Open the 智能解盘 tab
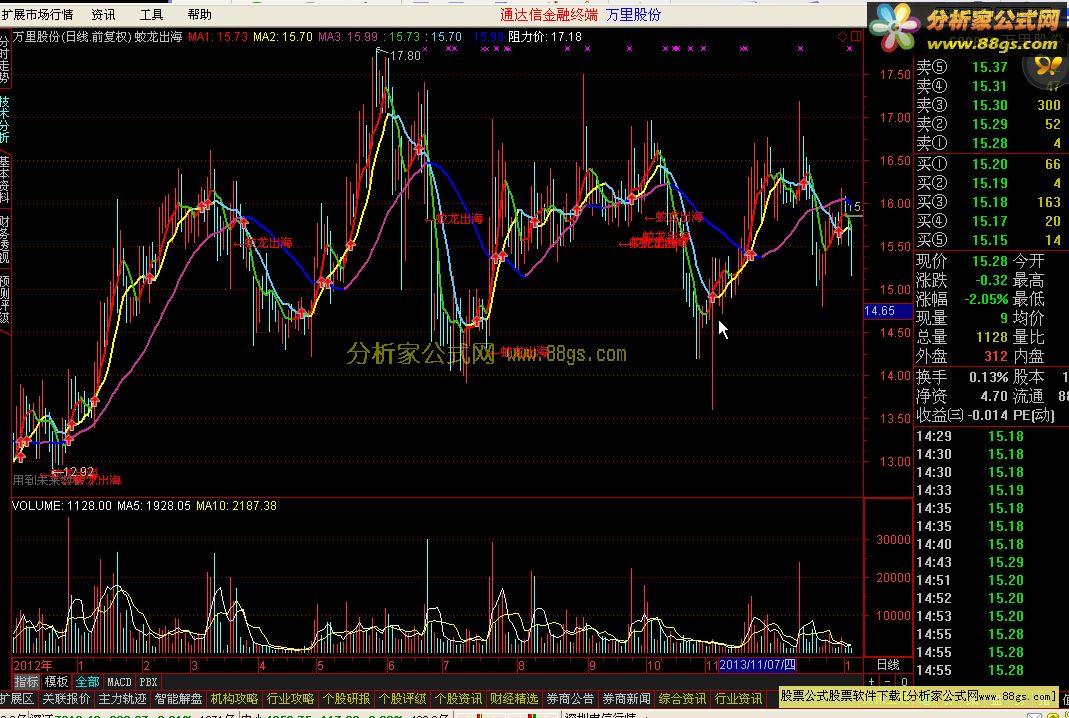Viewport: 1069px width, 718px height. pyautogui.click(x=178, y=698)
